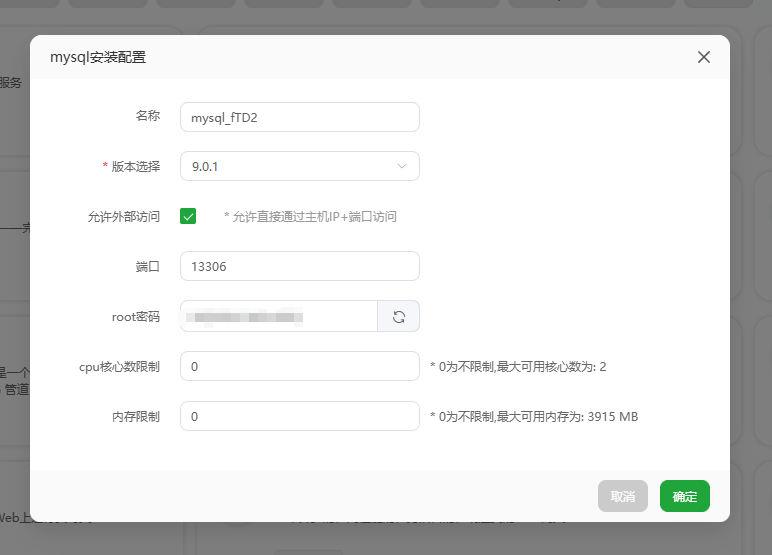The image size is (772, 555).
Task: Focus the 名称 field containing mysql_fTD2
Action: (299, 117)
